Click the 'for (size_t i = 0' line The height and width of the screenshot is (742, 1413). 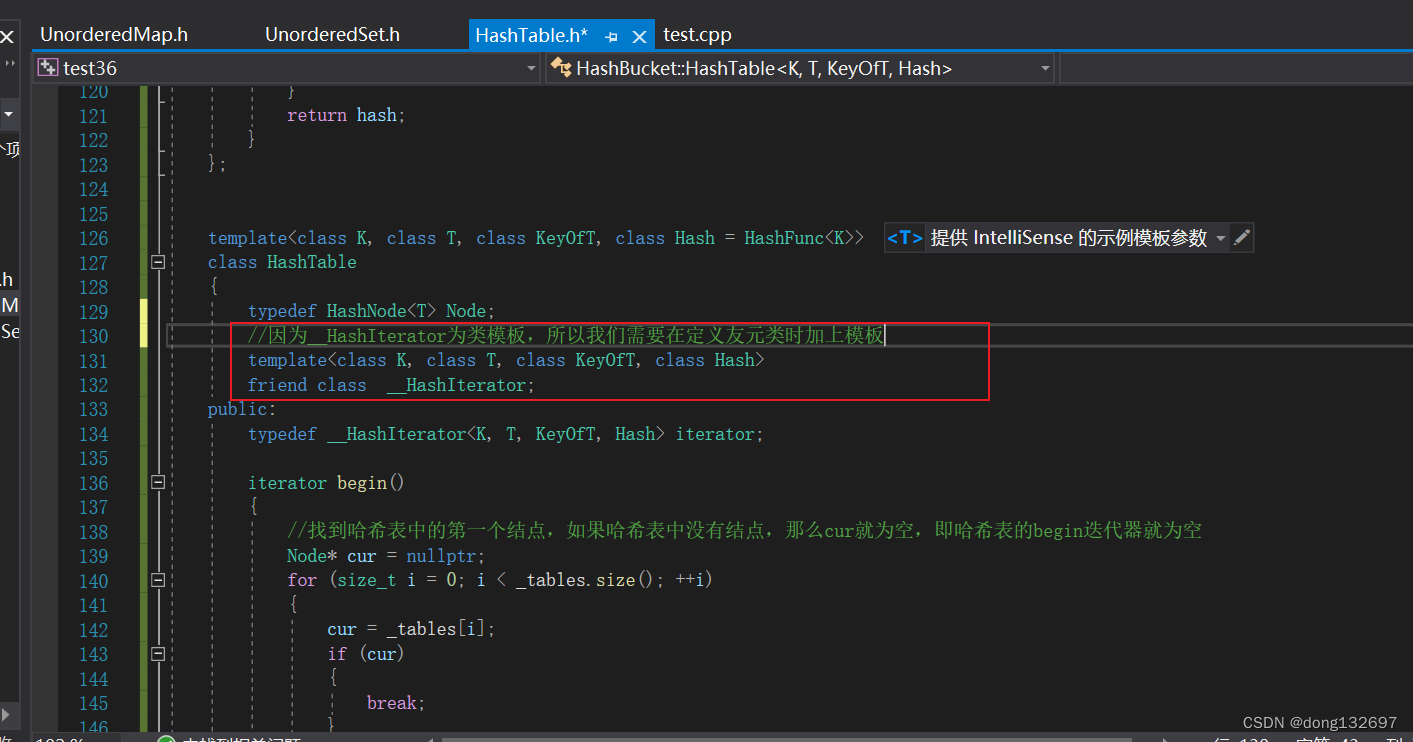click(x=499, y=580)
